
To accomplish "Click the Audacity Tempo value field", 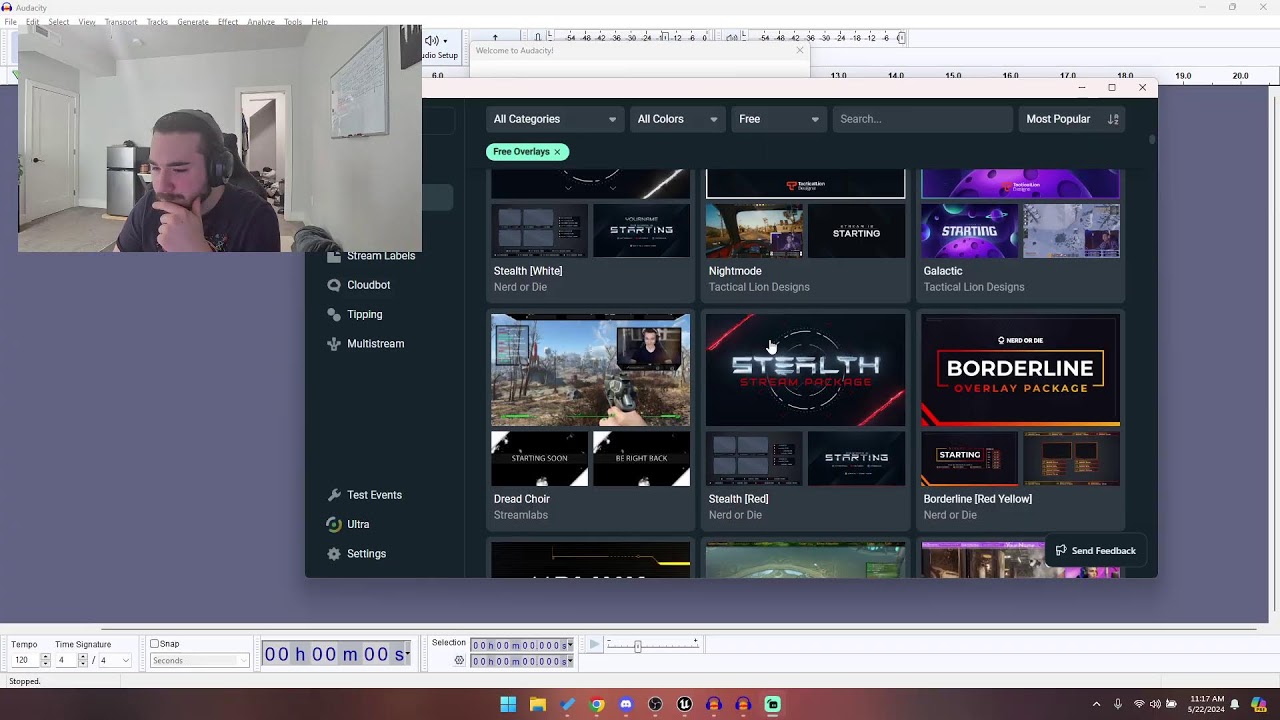I will 25,660.
